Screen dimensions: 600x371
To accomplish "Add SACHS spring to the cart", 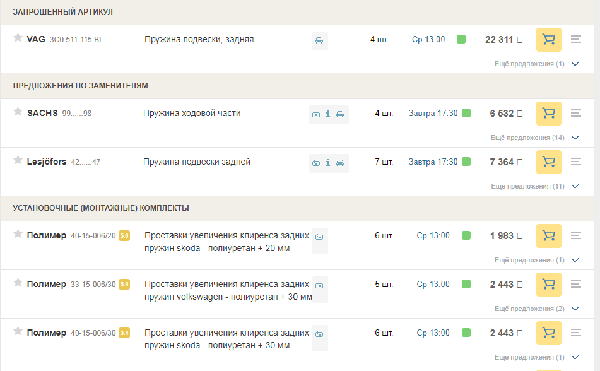I will click(549, 114).
